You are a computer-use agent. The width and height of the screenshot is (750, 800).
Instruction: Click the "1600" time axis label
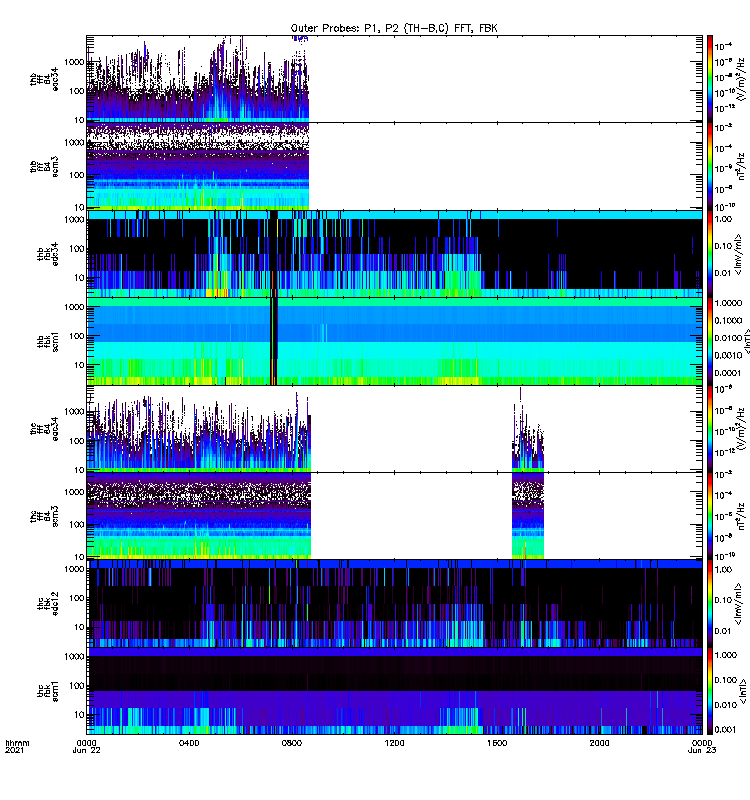click(x=497, y=743)
